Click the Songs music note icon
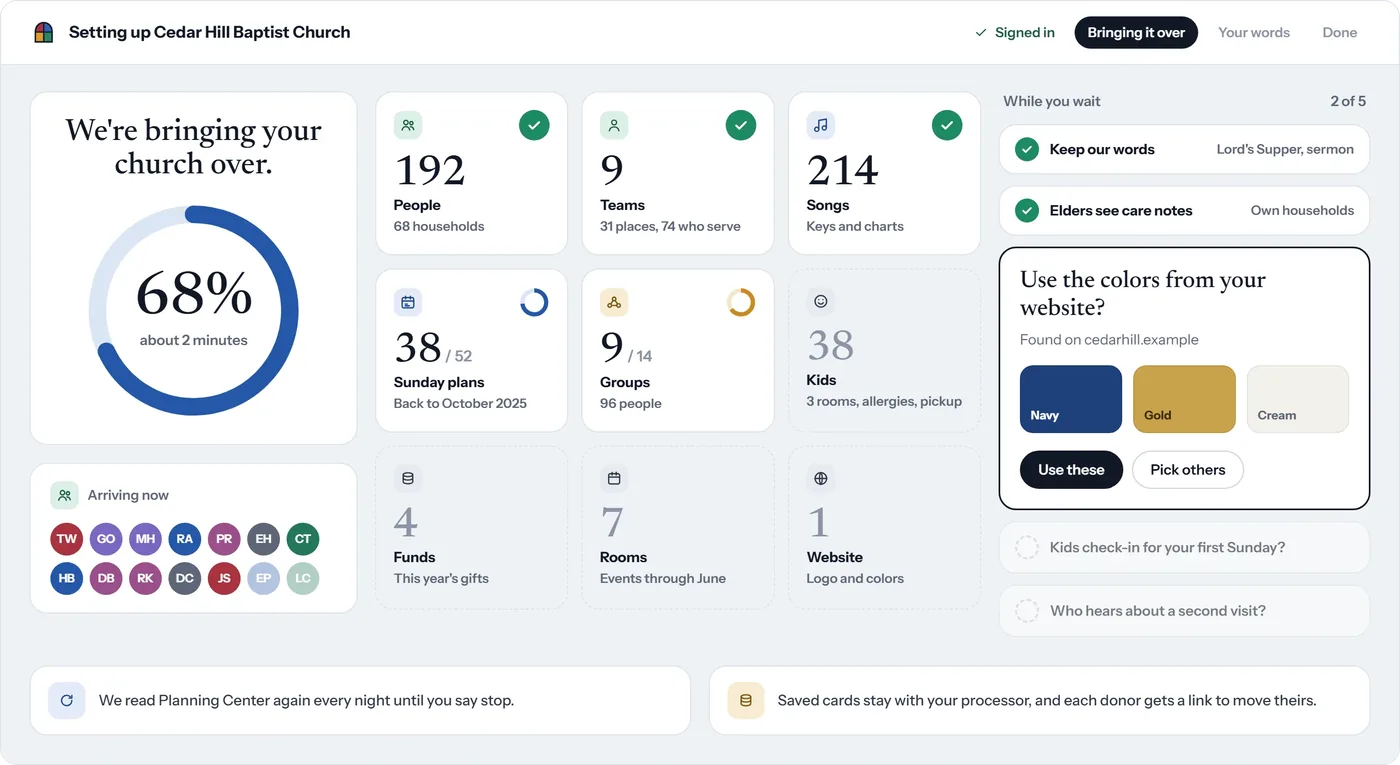This screenshot has width=1400, height=765. (821, 125)
